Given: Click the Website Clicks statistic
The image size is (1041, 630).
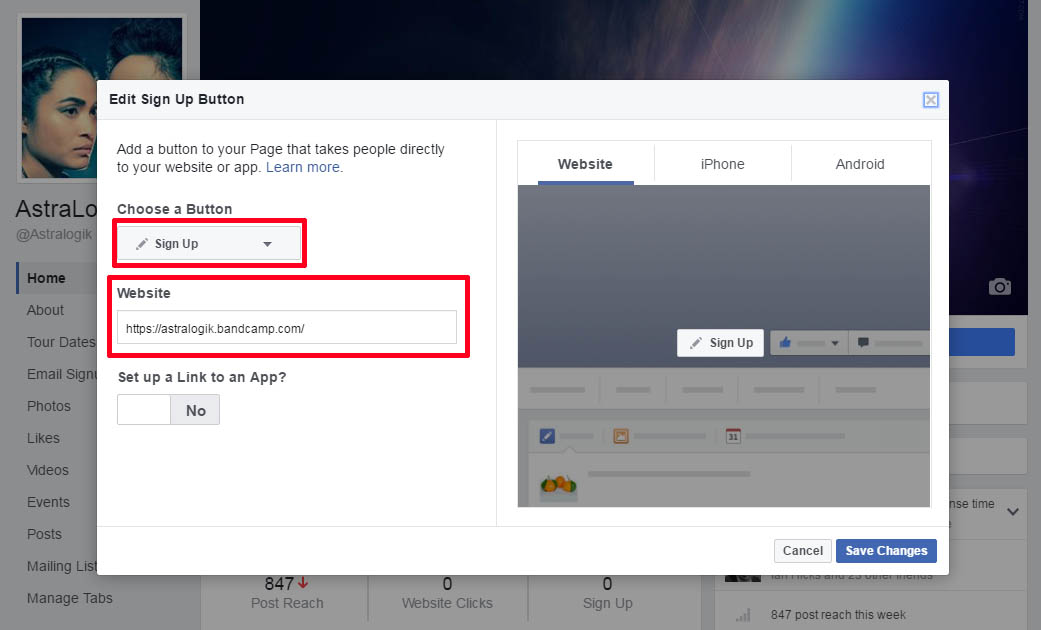Looking at the screenshot, I should [447, 593].
